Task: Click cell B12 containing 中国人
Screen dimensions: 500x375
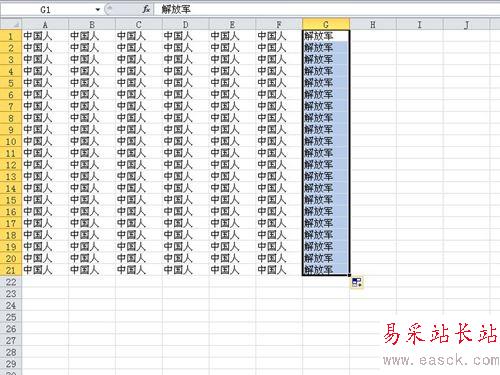Action: [92, 165]
